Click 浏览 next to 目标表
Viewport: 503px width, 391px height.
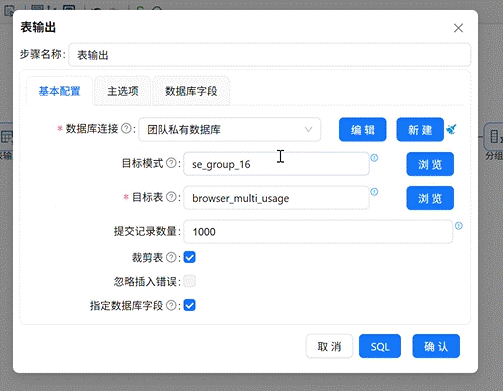[x=430, y=198]
